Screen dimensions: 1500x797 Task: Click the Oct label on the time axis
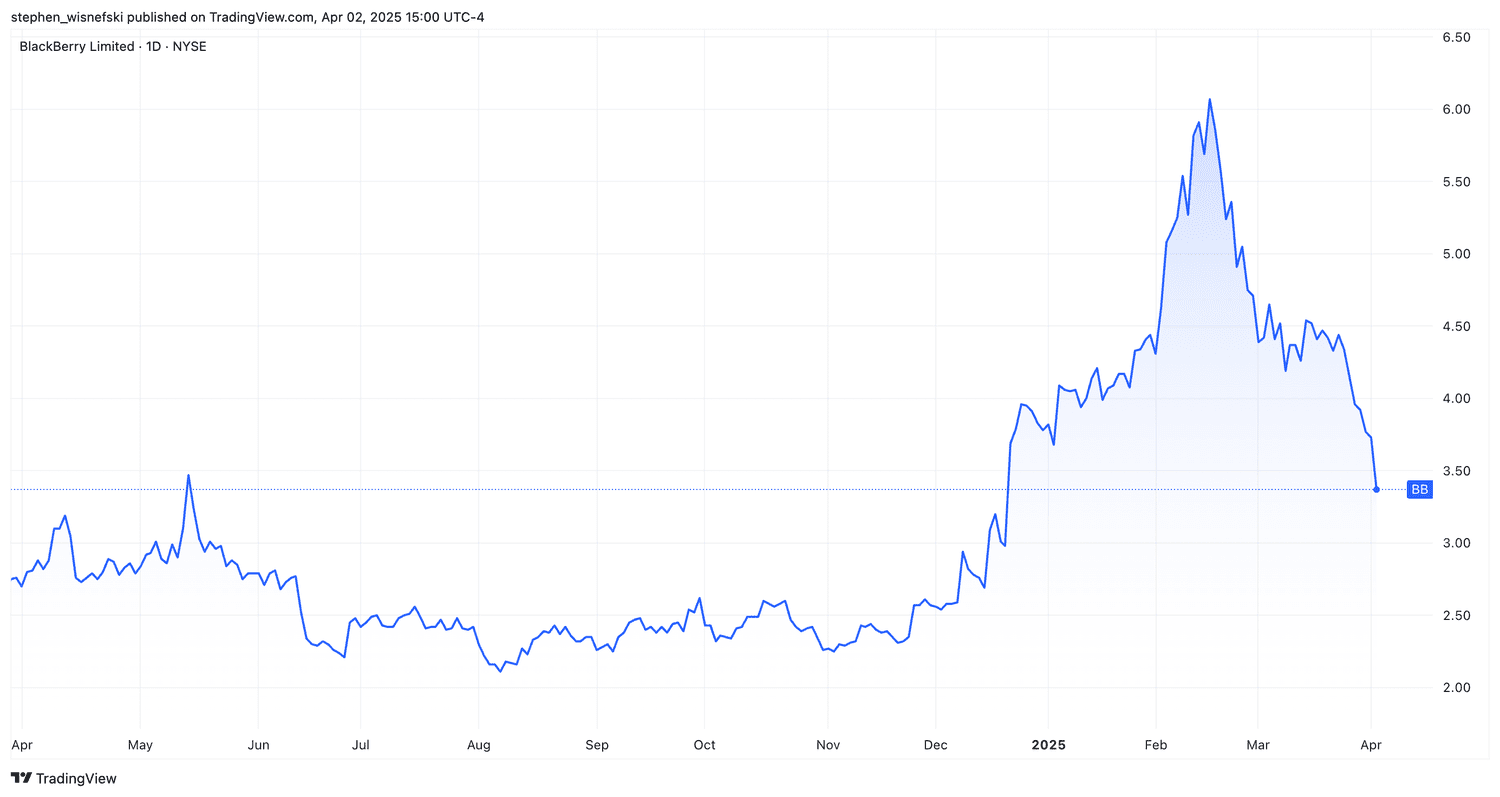tap(704, 745)
